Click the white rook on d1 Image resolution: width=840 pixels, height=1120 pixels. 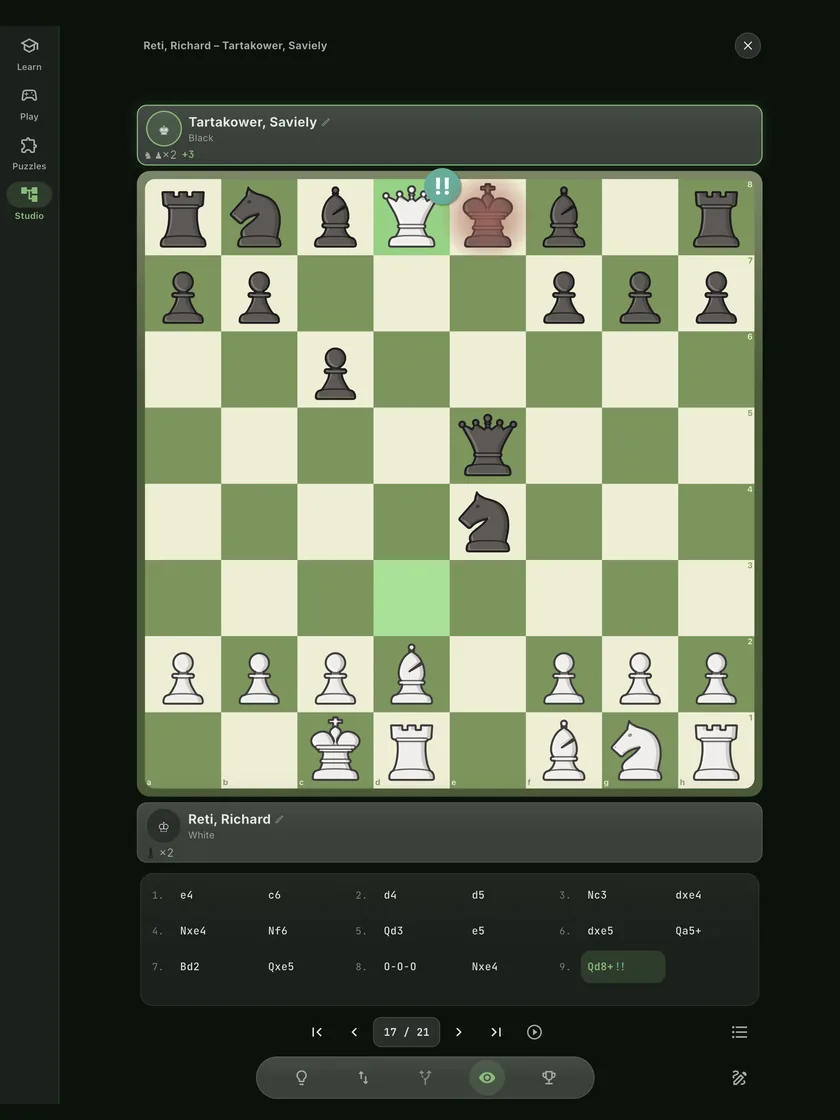[x=411, y=750]
